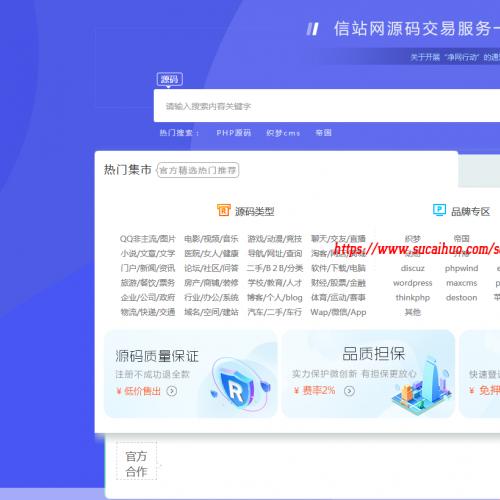This screenshot has width=500, height=500.
Task: Open category 门户/新闻/资讯
Action: point(148,268)
